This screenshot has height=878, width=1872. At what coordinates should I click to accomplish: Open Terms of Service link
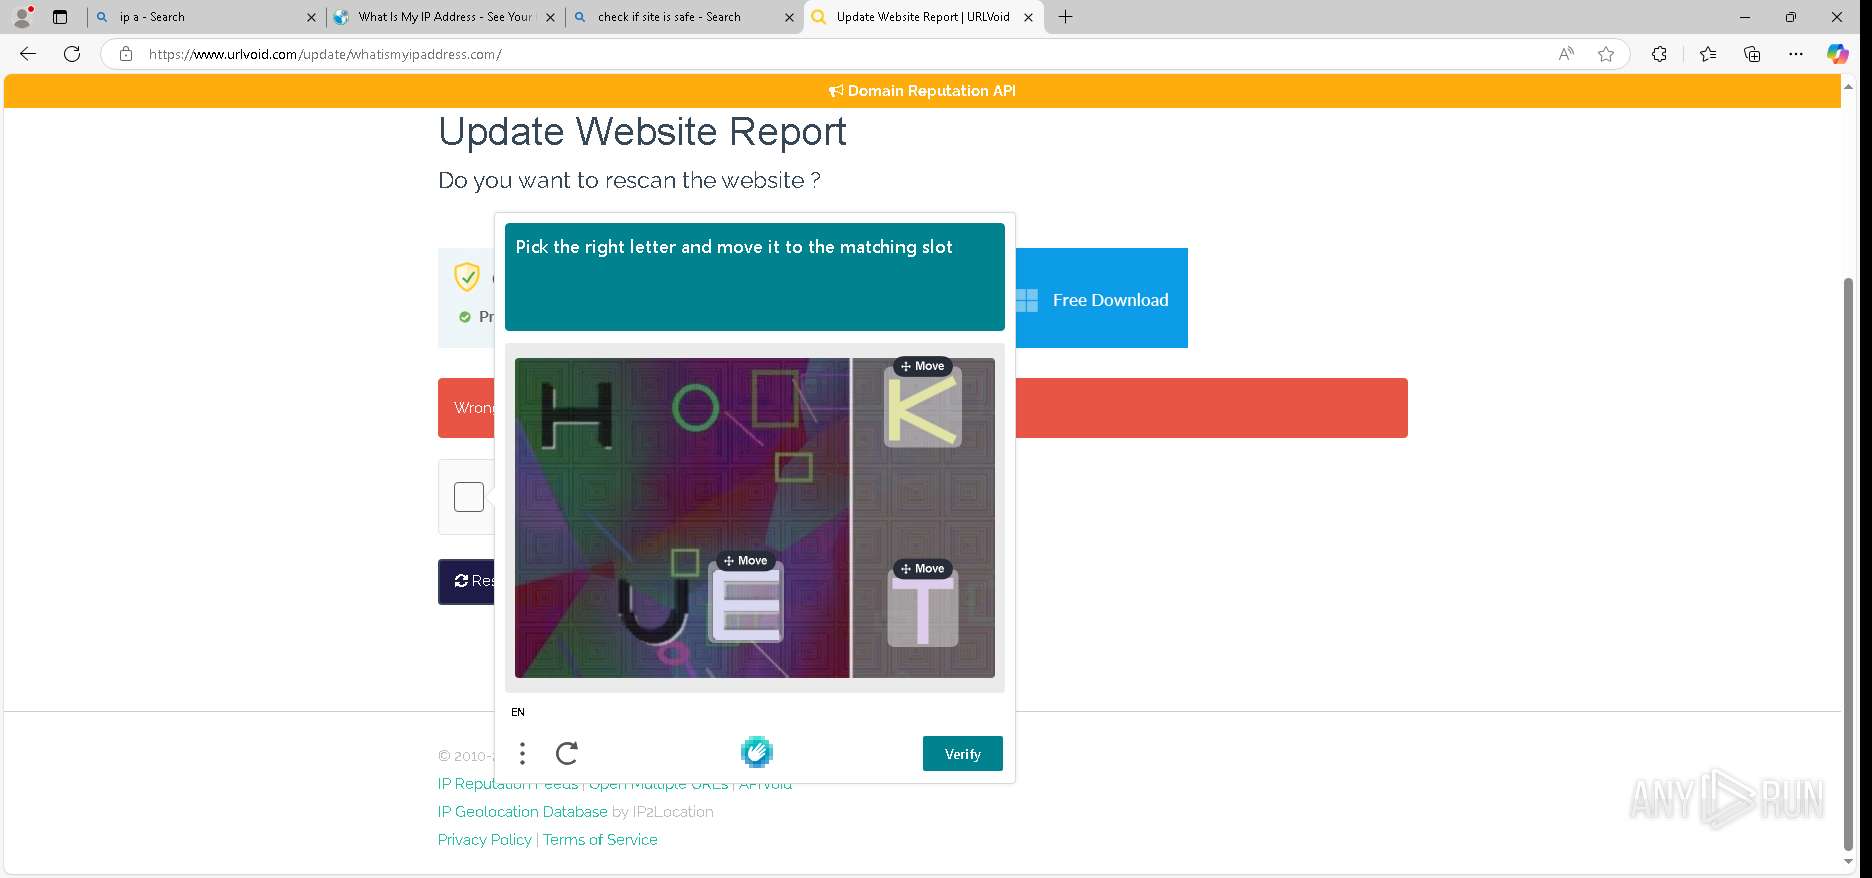point(600,840)
